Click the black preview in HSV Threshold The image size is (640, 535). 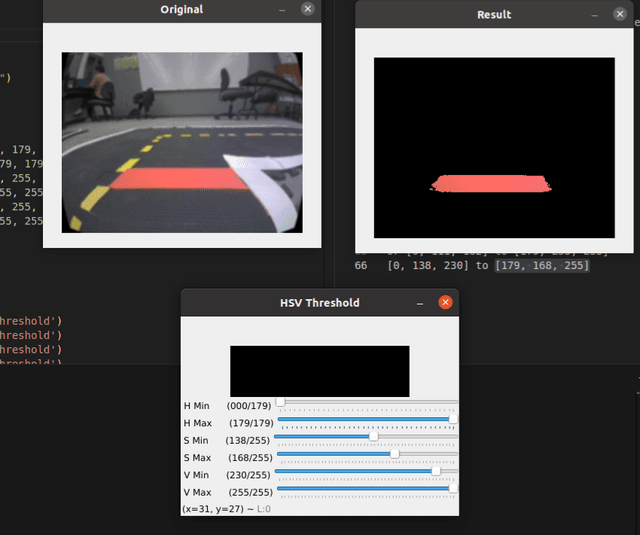coord(319,371)
